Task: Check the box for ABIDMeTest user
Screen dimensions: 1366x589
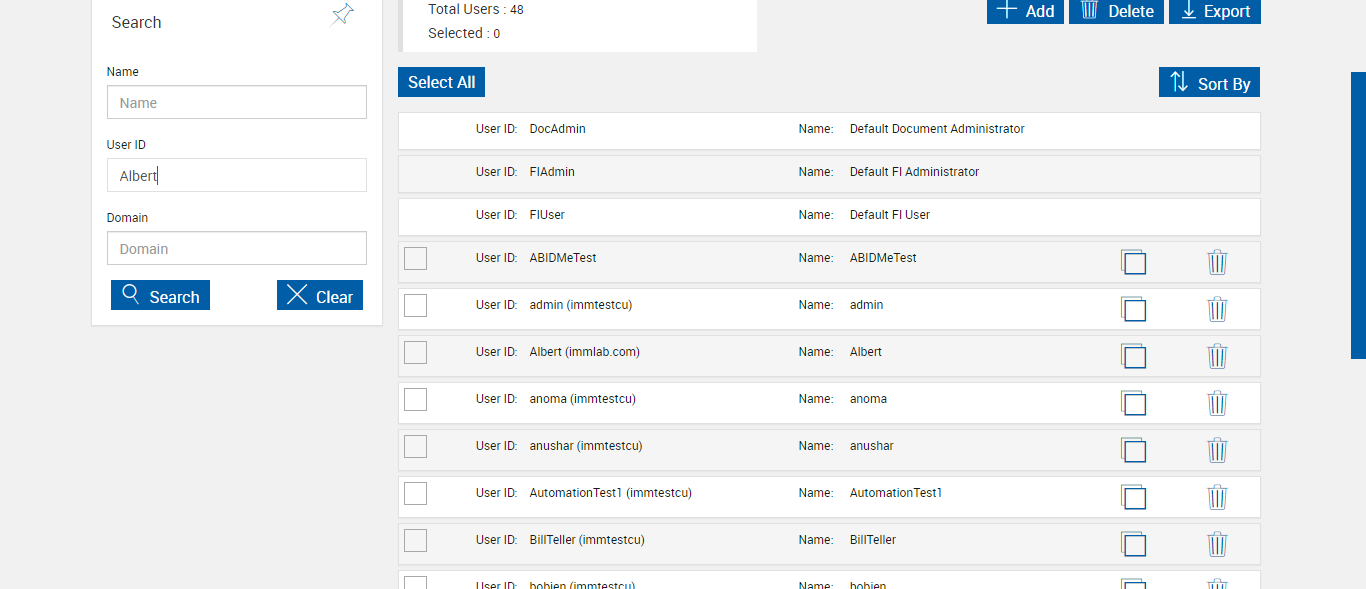Action: [415, 258]
